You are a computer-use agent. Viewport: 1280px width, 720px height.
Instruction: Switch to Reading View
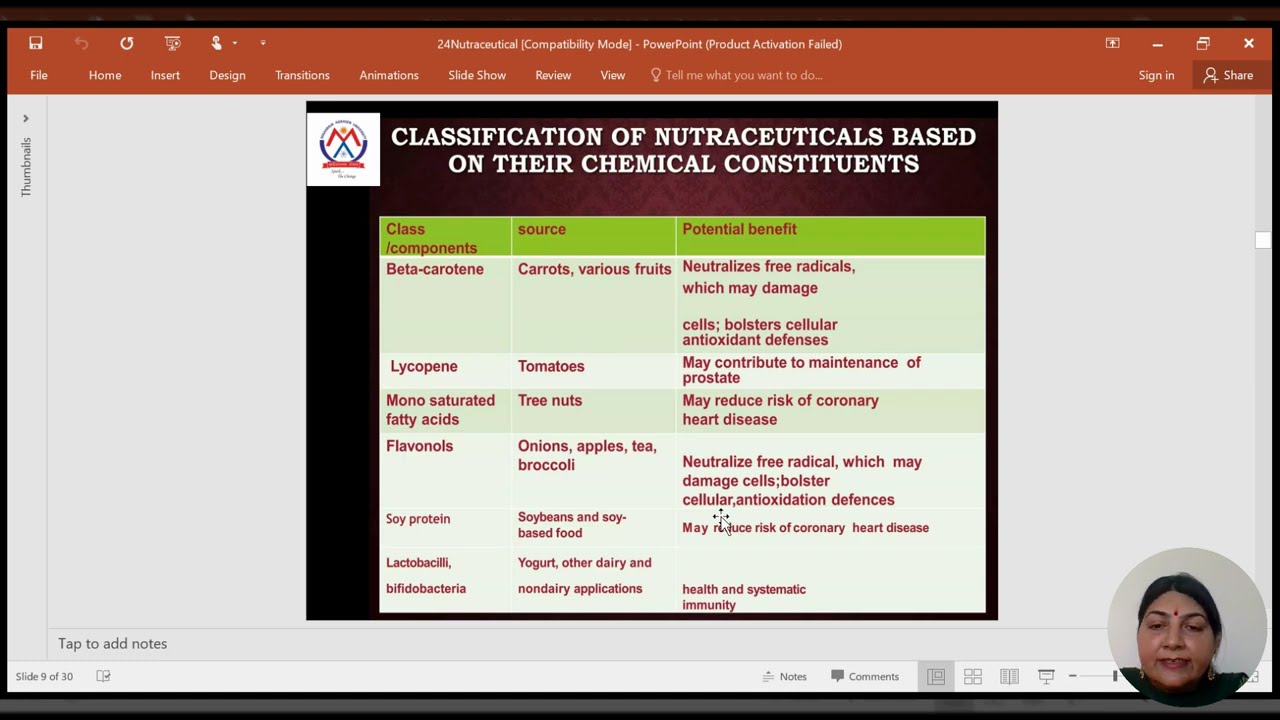[1009, 676]
